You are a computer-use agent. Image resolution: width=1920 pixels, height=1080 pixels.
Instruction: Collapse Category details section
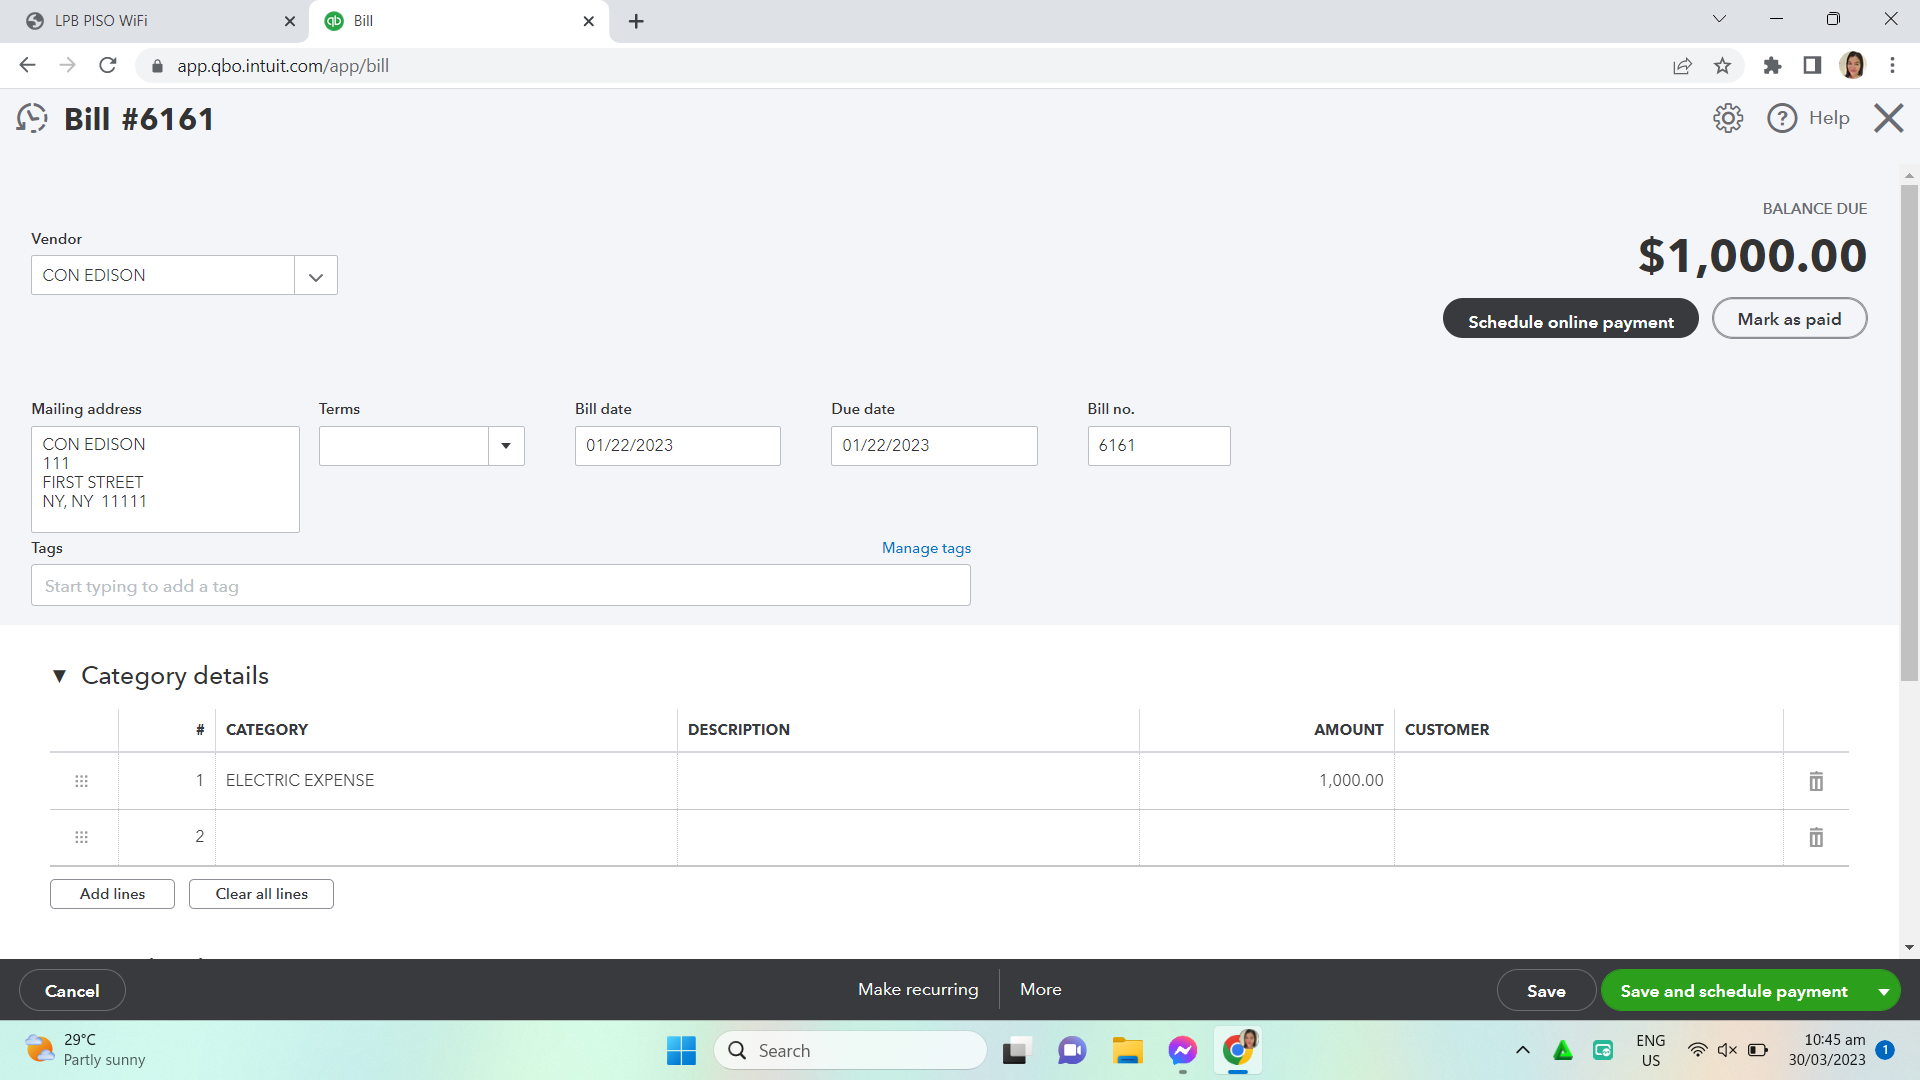59,676
